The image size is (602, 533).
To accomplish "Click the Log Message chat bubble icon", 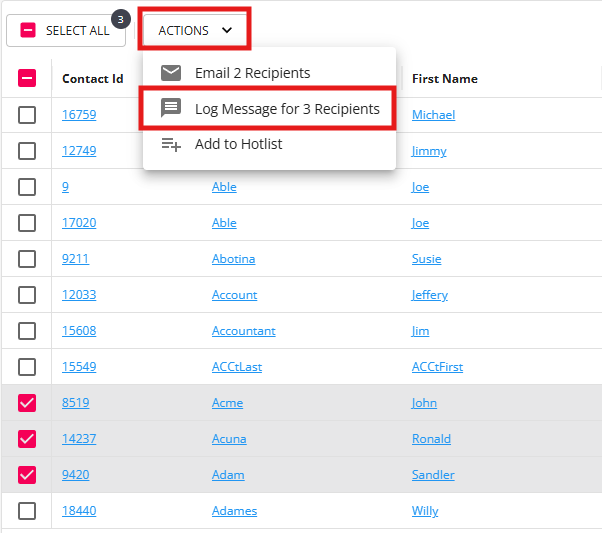I will (171, 108).
